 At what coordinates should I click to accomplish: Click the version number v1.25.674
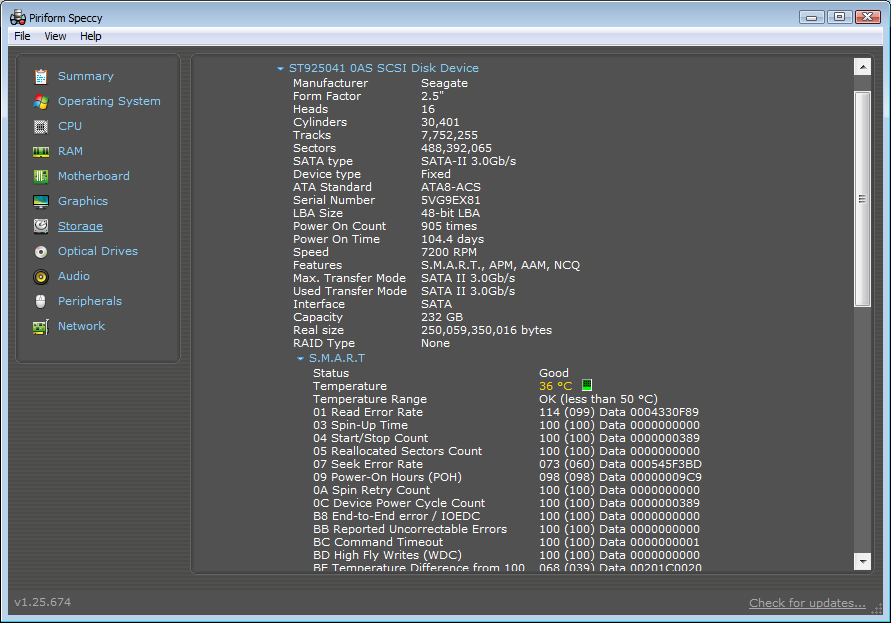(x=43, y=602)
